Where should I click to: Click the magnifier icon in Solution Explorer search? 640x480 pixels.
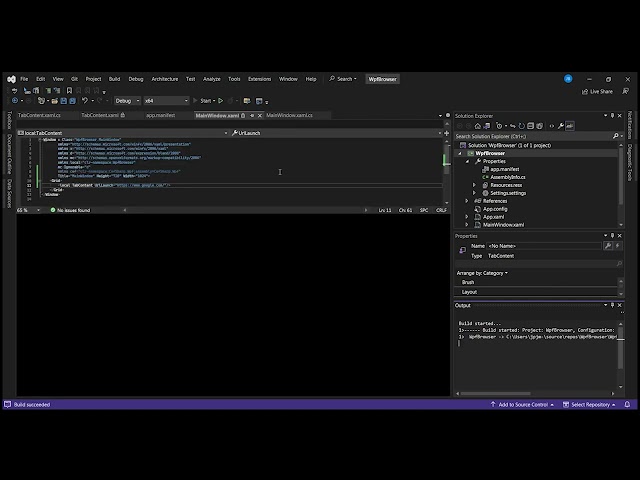pyautogui.click(x=616, y=136)
